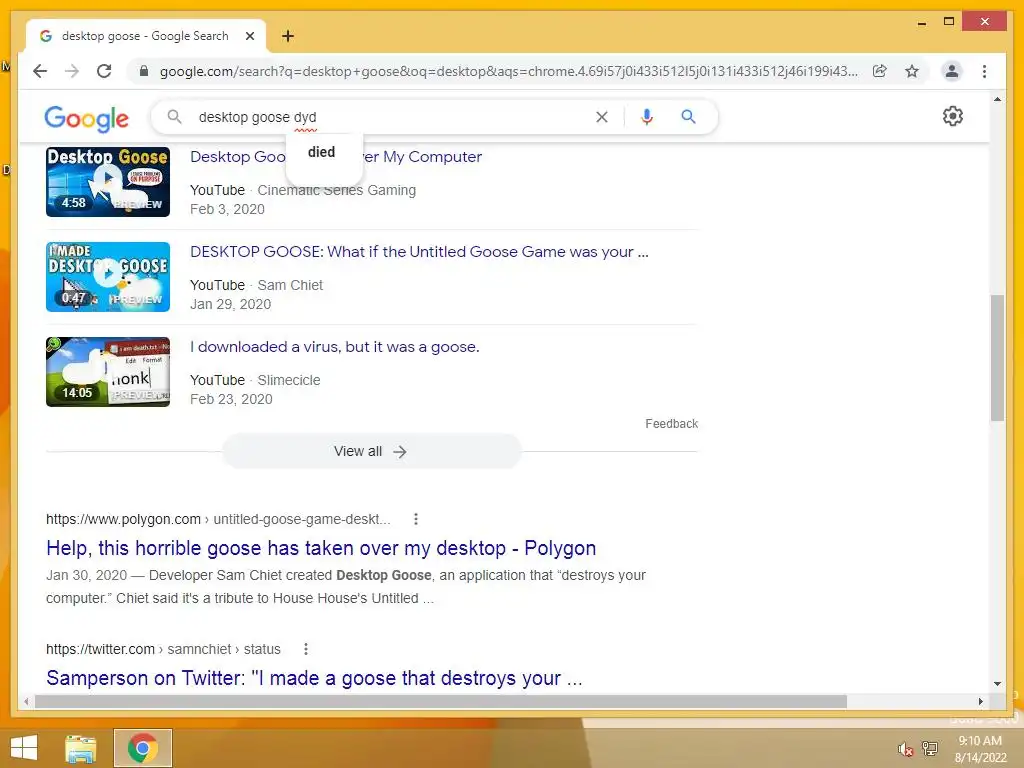Open Chrome's three-dot menu

coord(984,71)
